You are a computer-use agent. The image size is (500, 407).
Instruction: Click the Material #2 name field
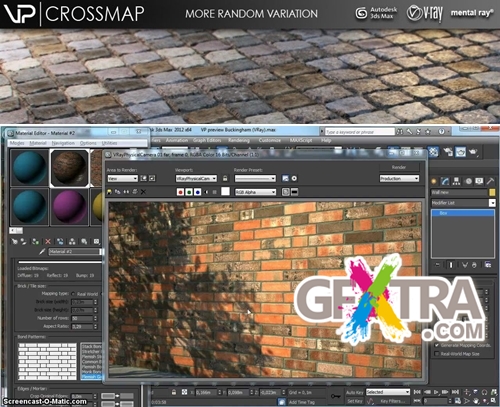pyautogui.click(x=75, y=252)
